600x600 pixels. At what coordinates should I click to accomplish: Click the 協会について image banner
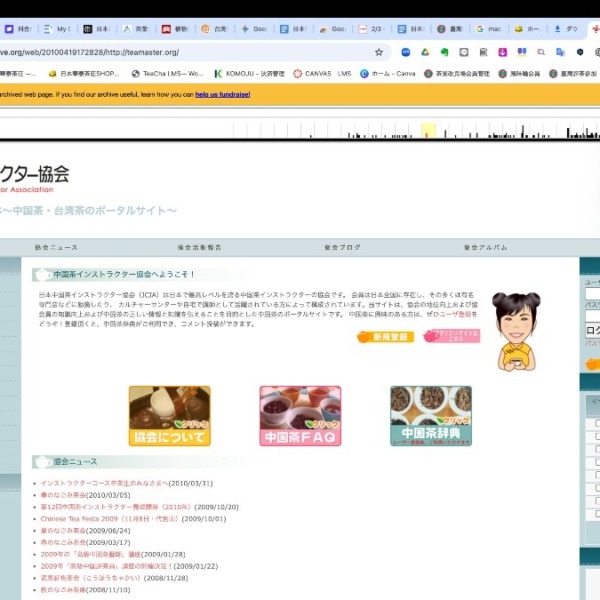click(x=169, y=415)
